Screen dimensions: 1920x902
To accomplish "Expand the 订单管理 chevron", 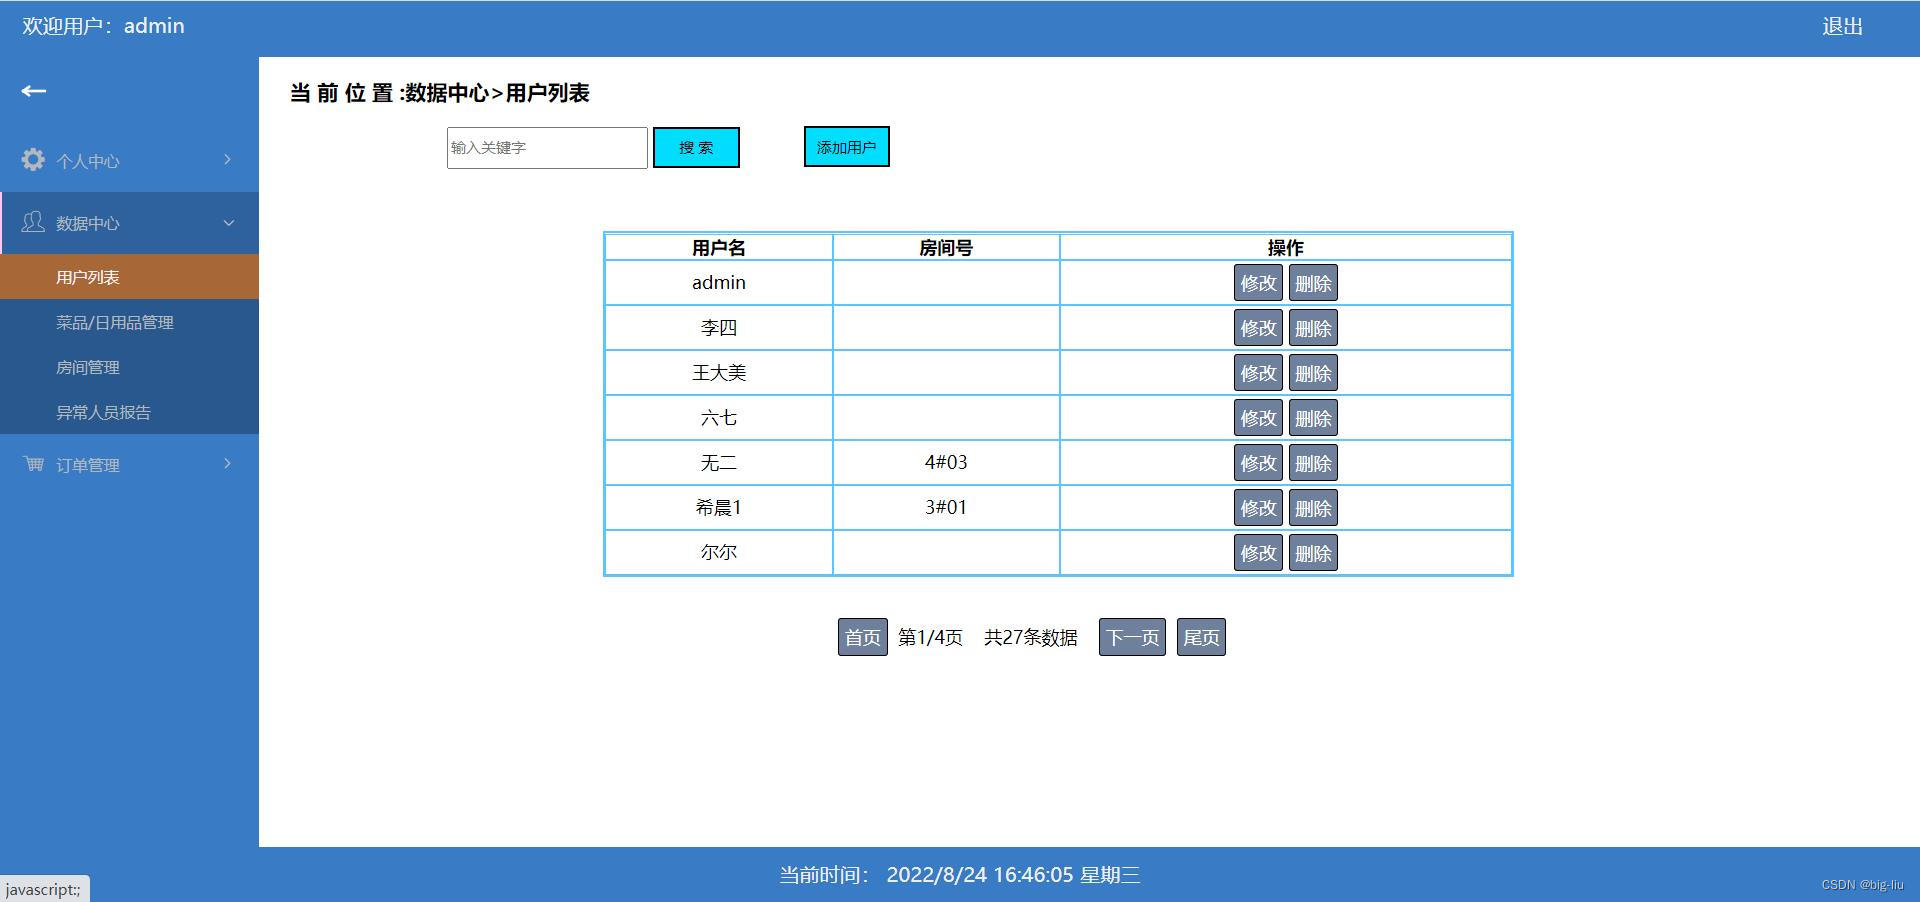I will (x=228, y=464).
